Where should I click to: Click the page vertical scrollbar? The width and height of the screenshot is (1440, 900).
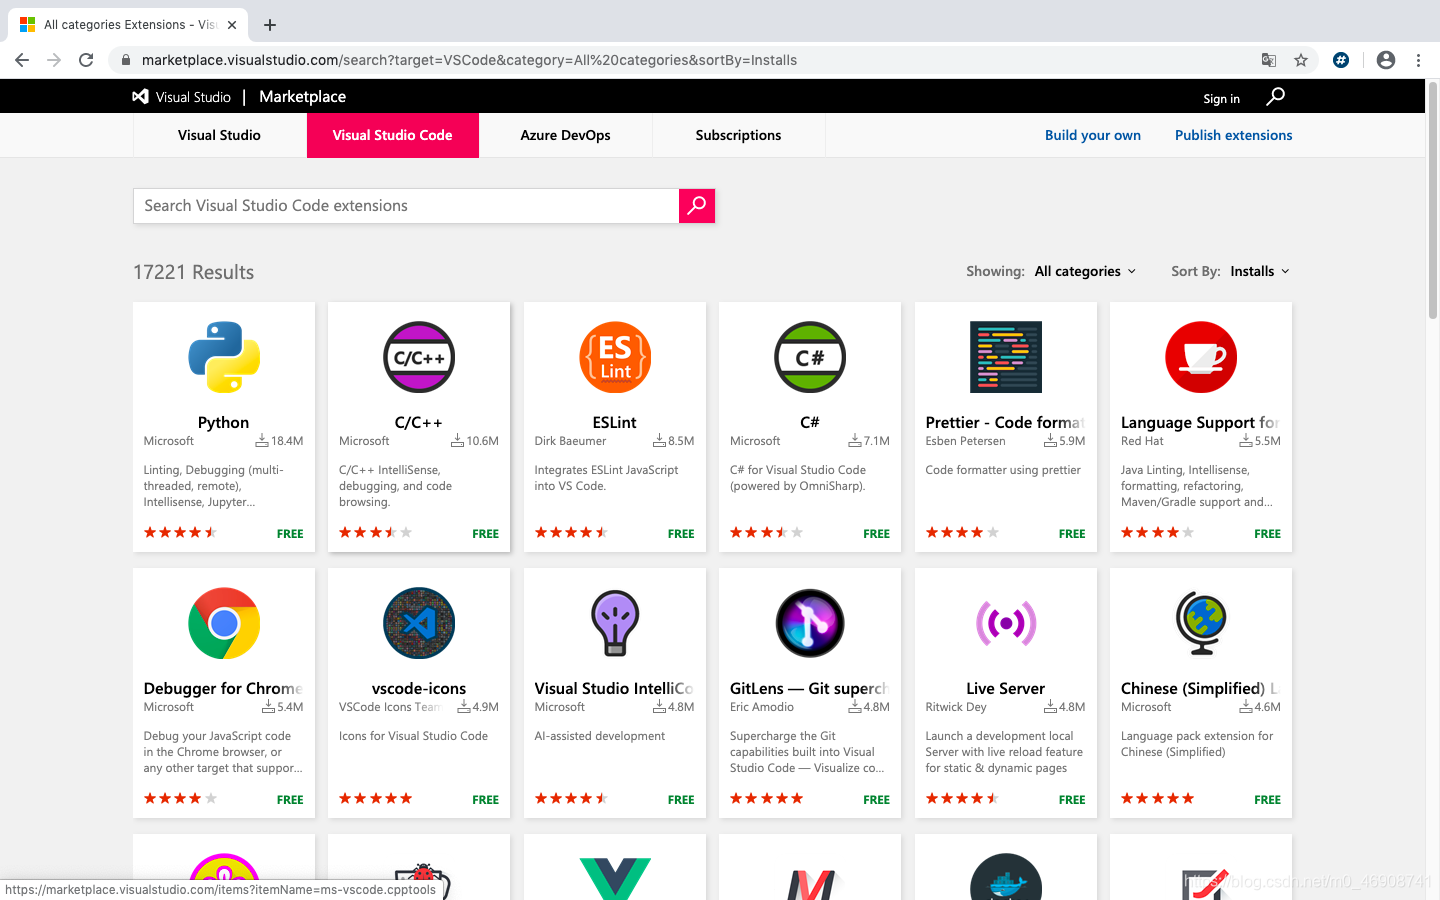pyautogui.click(x=1432, y=200)
